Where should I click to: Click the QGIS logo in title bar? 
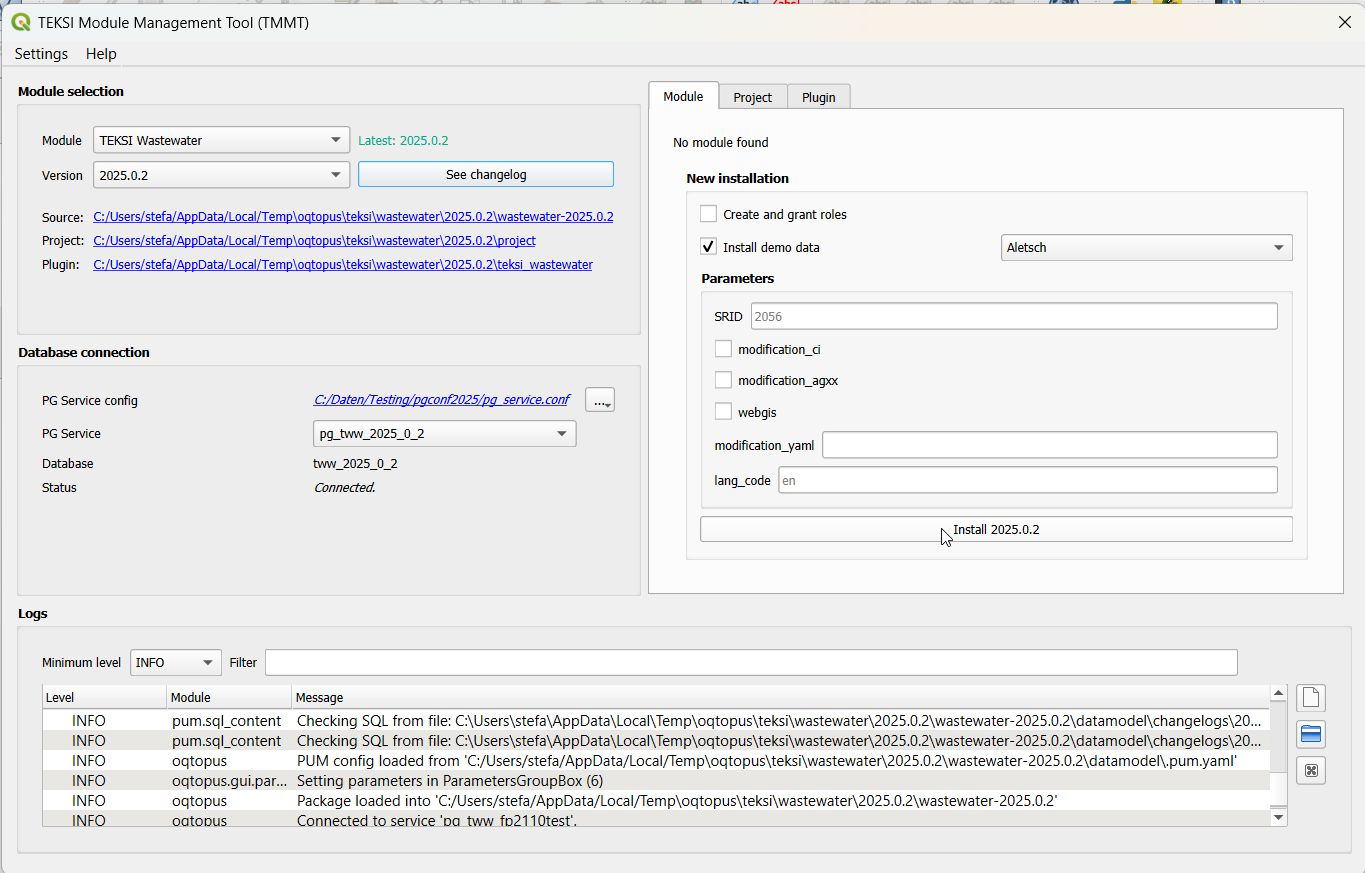click(x=20, y=22)
